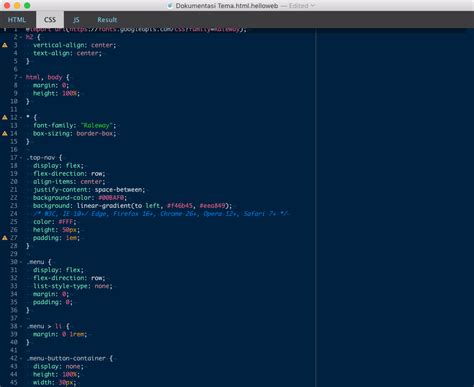The height and width of the screenshot is (387, 474).
Task: Click the #f46b45 gradient color value
Action: (x=180, y=206)
